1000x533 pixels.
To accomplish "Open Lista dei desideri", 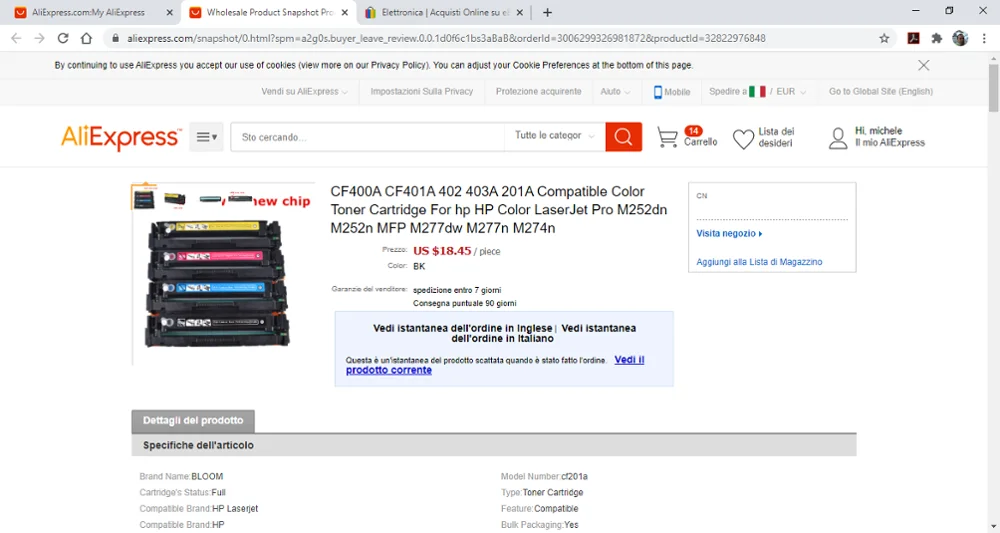I will (x=776, y=137).
